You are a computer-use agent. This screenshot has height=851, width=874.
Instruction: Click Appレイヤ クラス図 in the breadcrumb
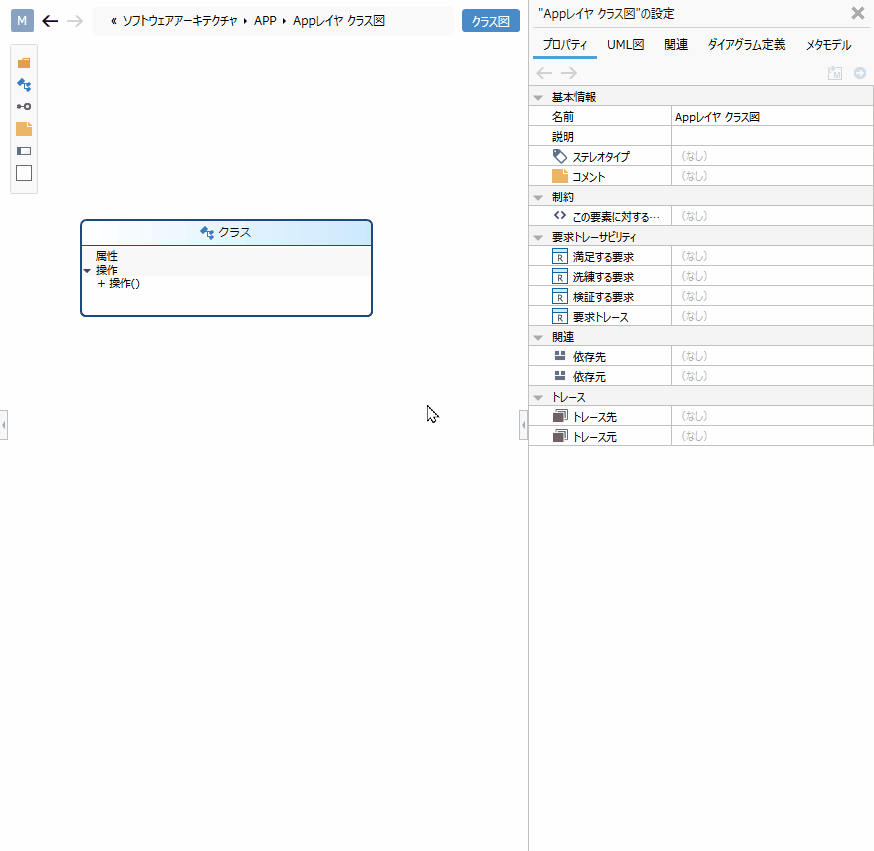[x=339, y=21]
